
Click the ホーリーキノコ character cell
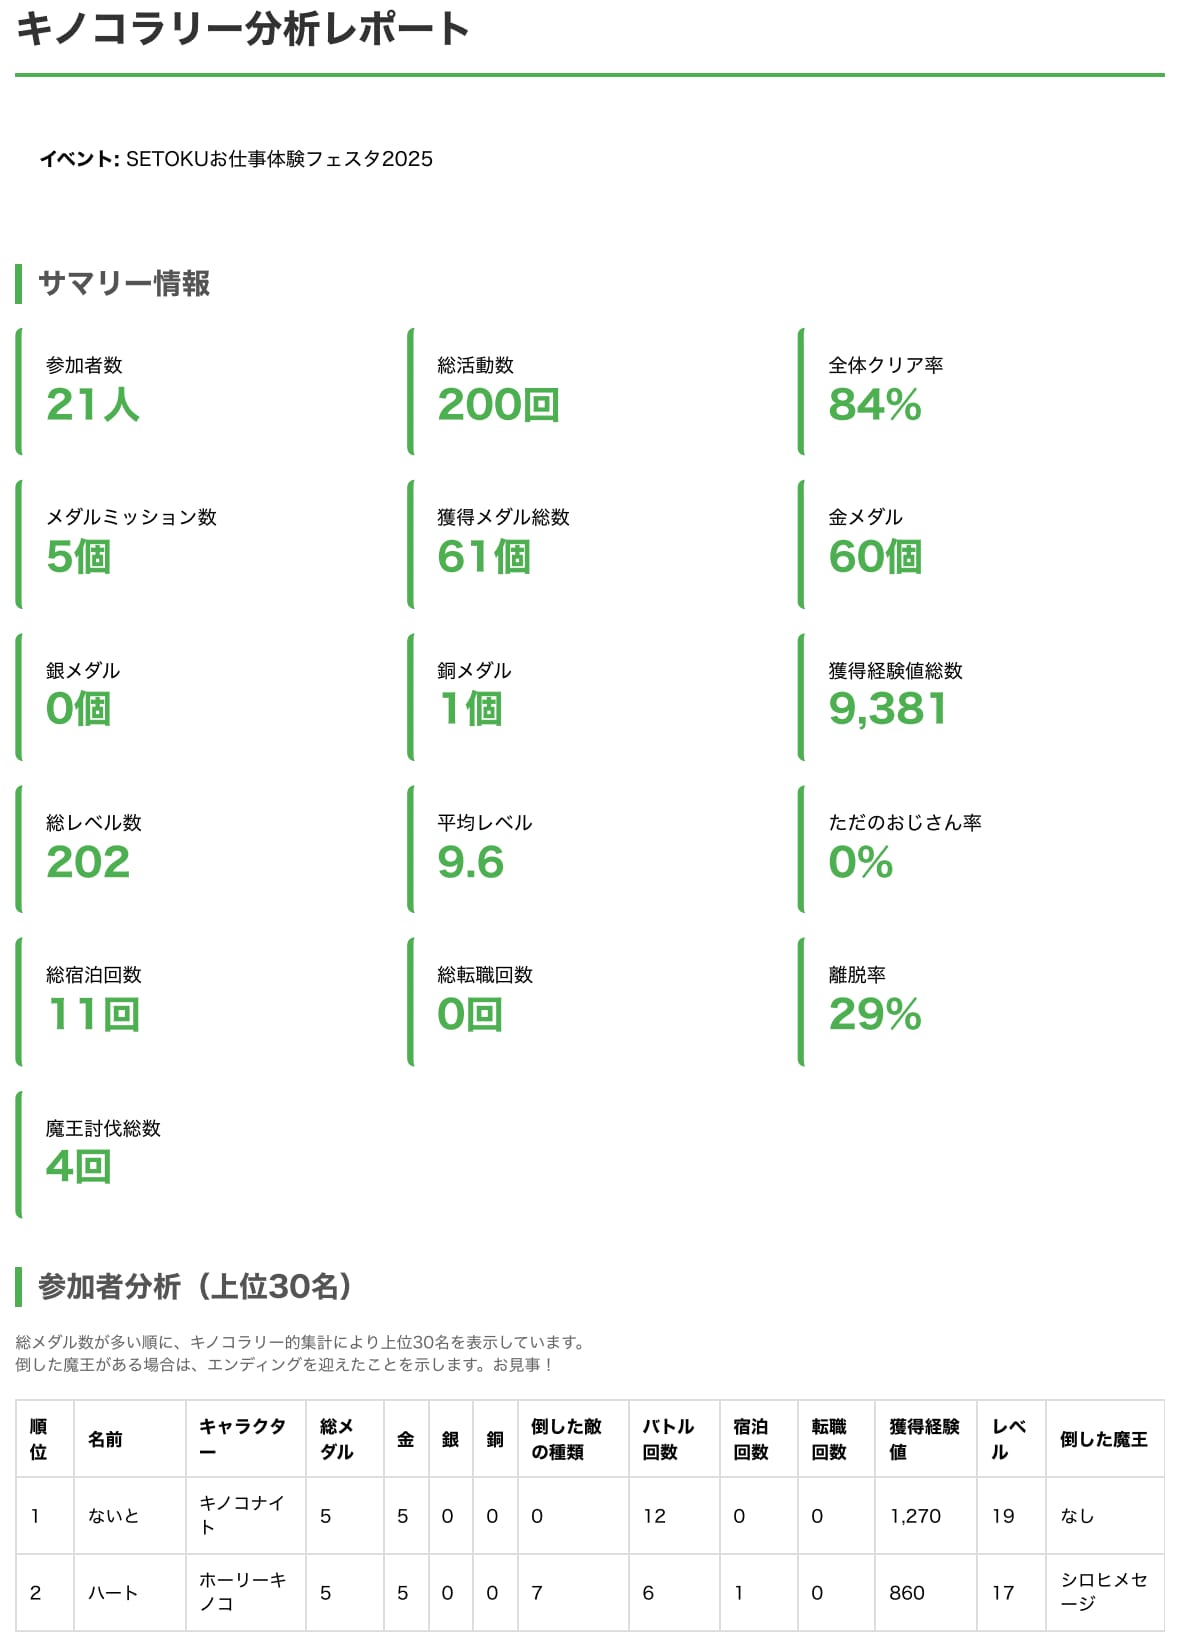[x=243, y=1592]
